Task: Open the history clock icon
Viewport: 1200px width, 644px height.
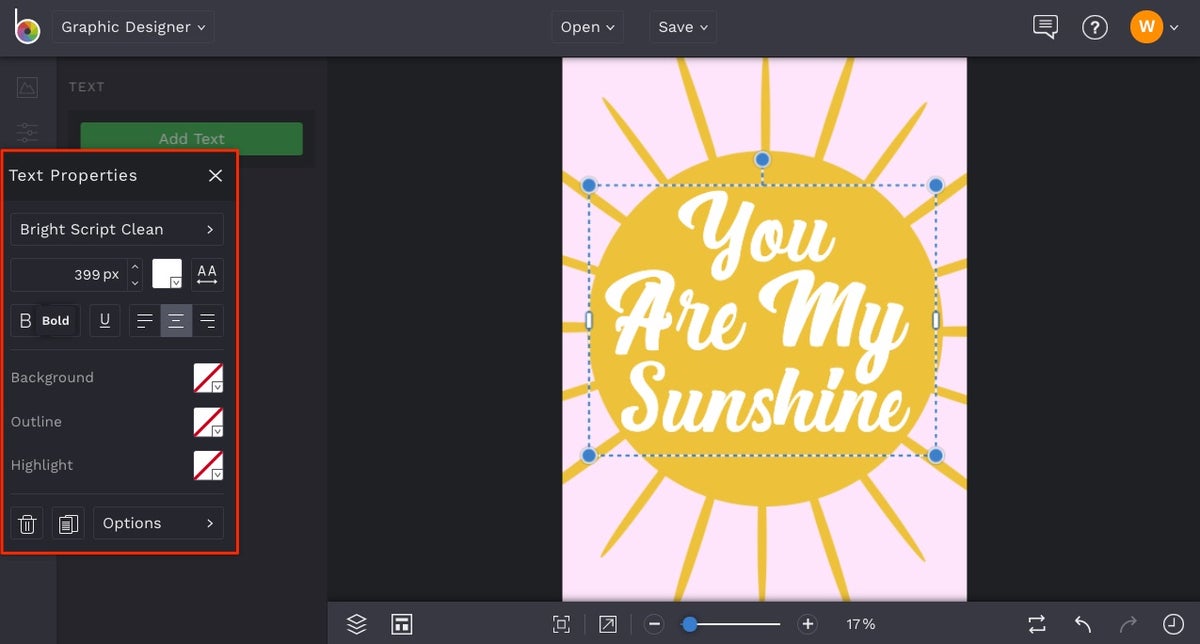Action: pyautogui.click(x=1172, y=624)
